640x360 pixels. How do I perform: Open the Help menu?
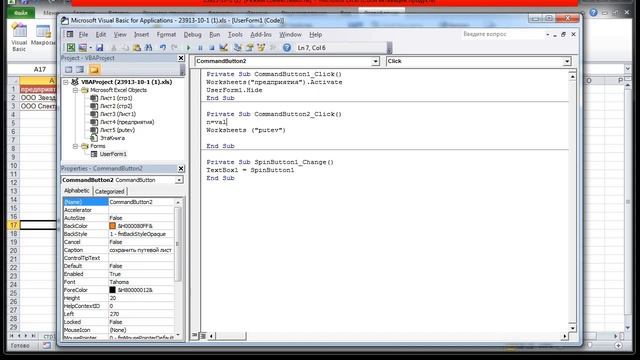tap(316, 35)
